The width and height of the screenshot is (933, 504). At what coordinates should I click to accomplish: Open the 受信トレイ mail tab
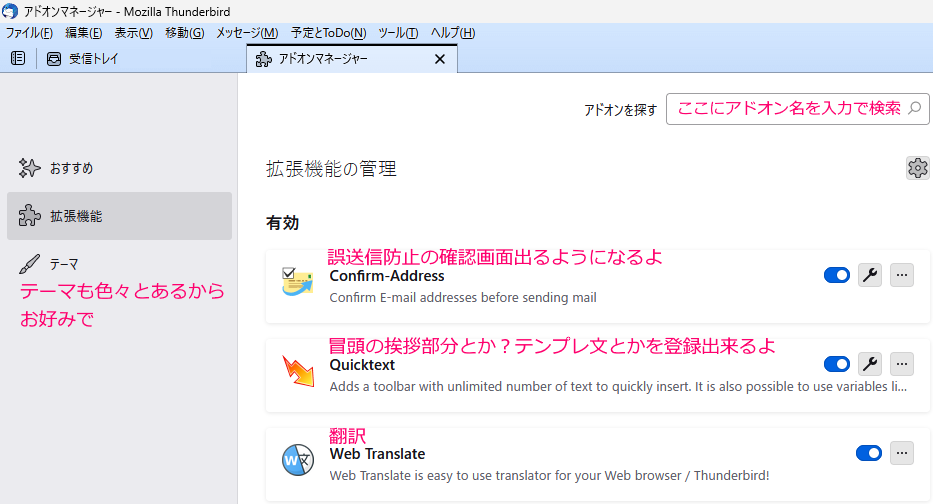(83, 59)
